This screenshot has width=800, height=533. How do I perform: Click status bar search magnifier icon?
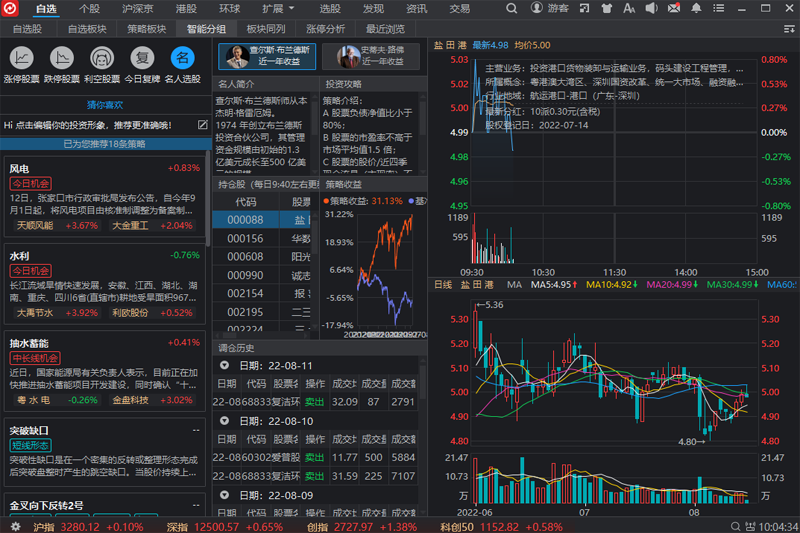735,526
